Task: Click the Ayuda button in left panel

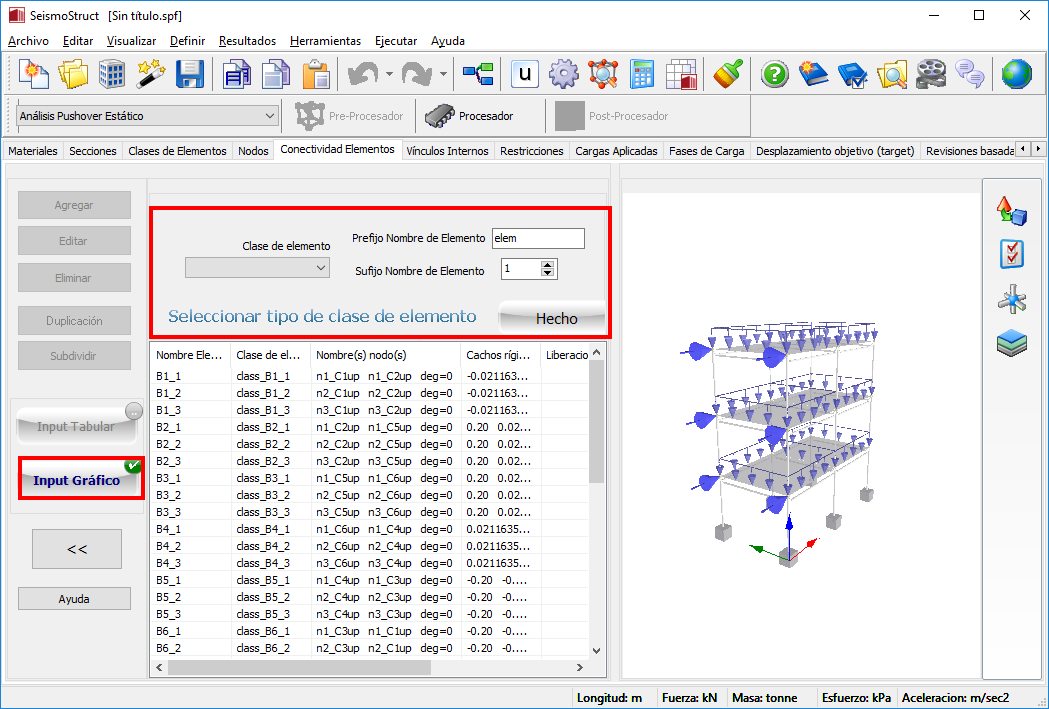Action: click(74, 599)
